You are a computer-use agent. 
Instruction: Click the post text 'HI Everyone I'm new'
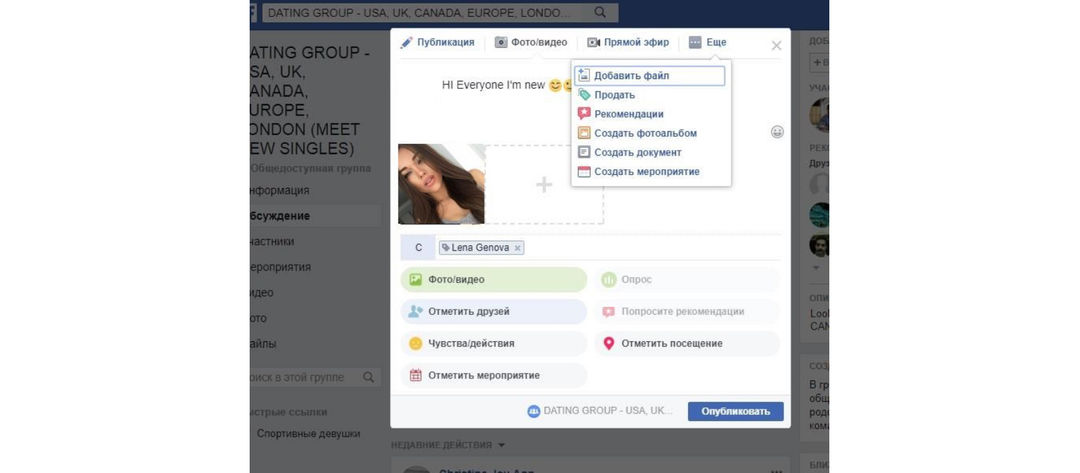[493, 85]
